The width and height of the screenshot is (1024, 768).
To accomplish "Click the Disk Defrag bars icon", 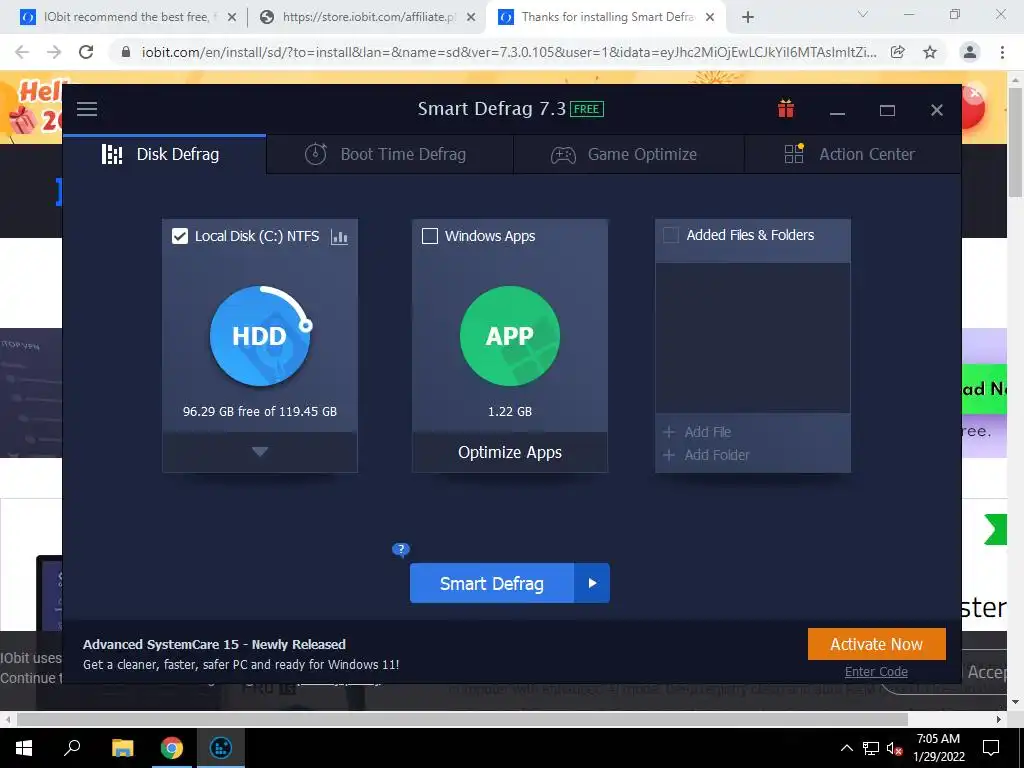I will [x=112, y=154].
